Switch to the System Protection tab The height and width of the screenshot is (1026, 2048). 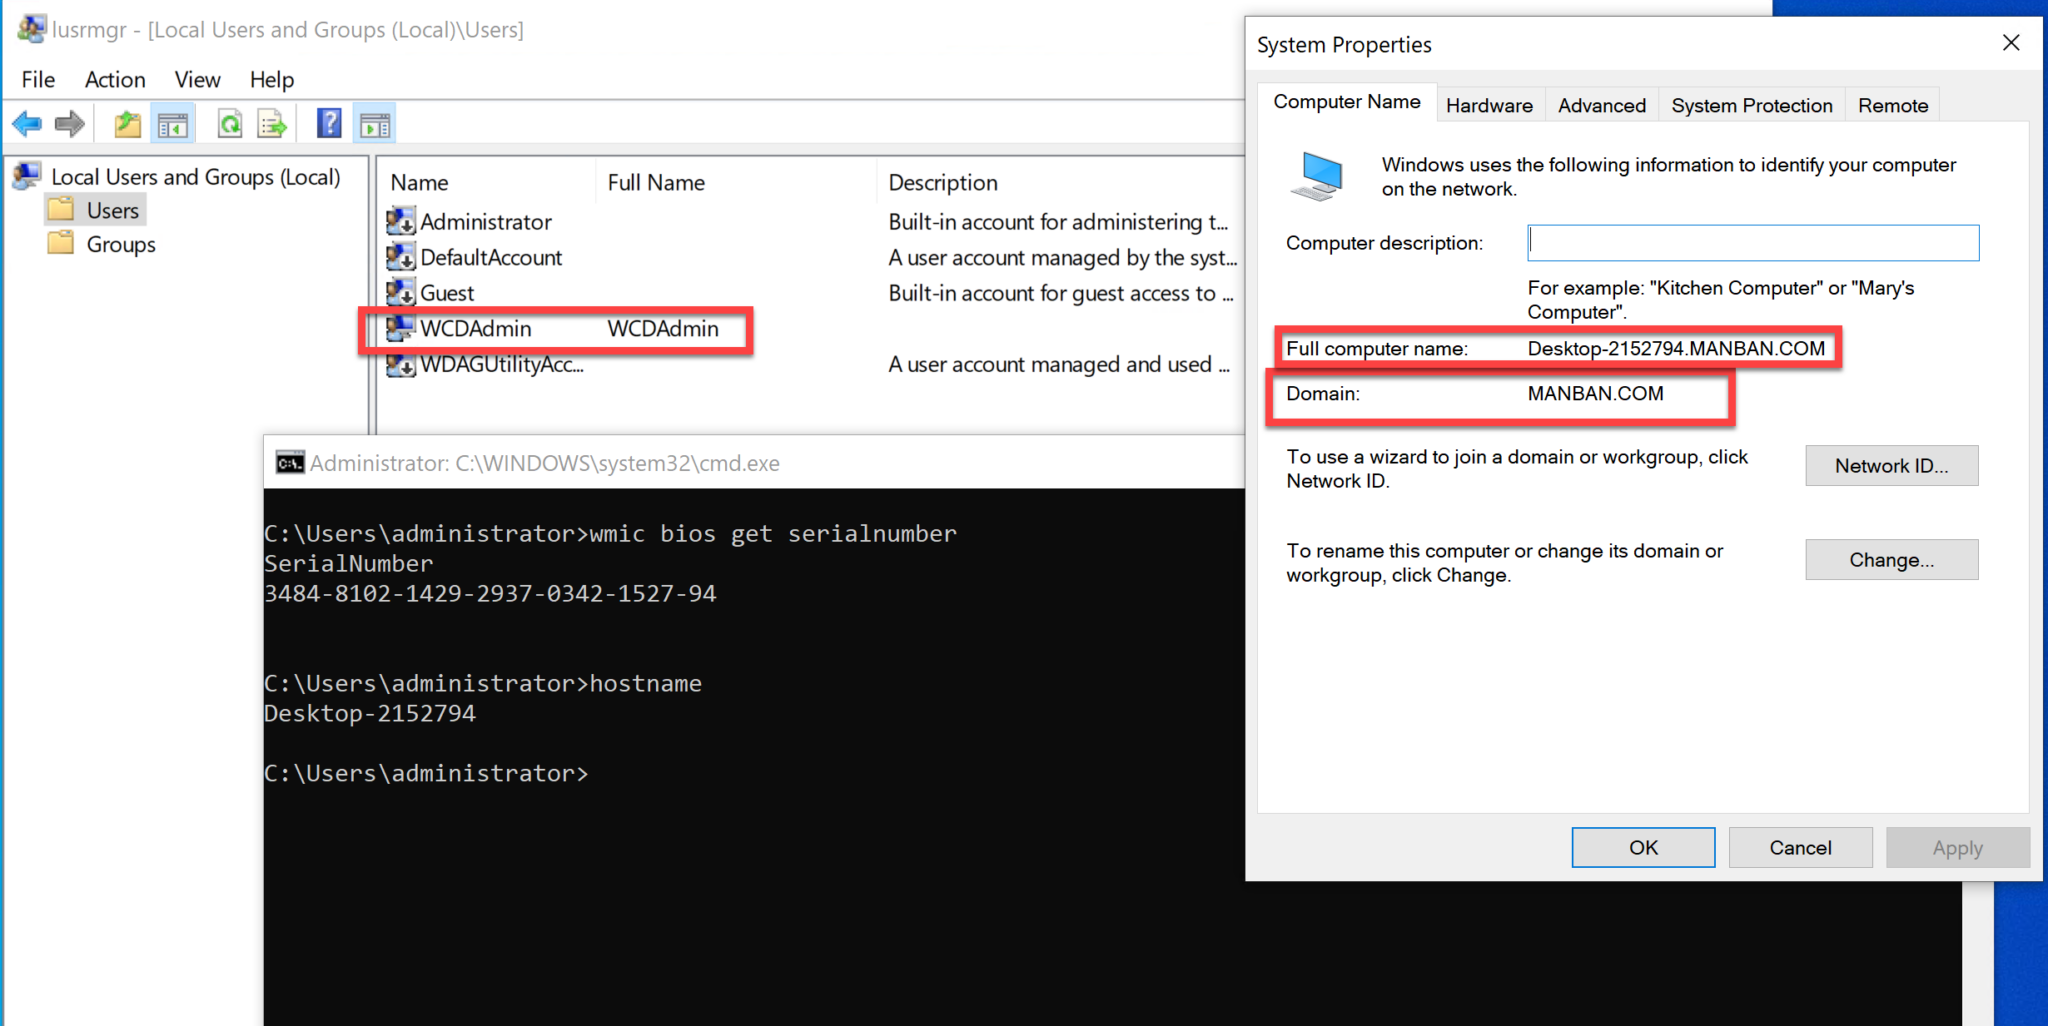click(1751, 105)
